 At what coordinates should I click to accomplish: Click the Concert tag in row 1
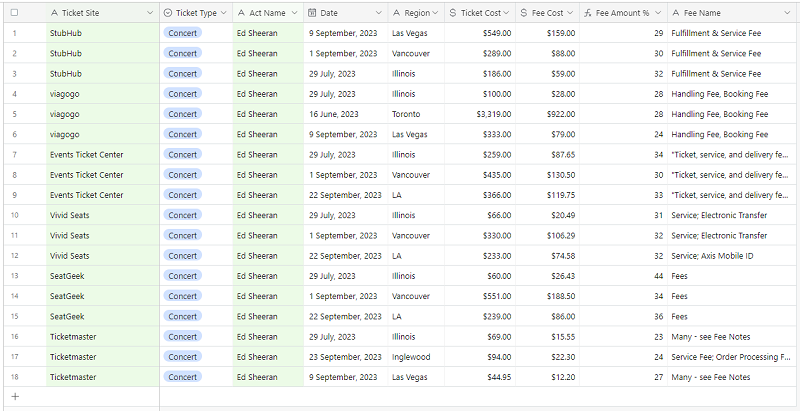[x=183, y=33]
